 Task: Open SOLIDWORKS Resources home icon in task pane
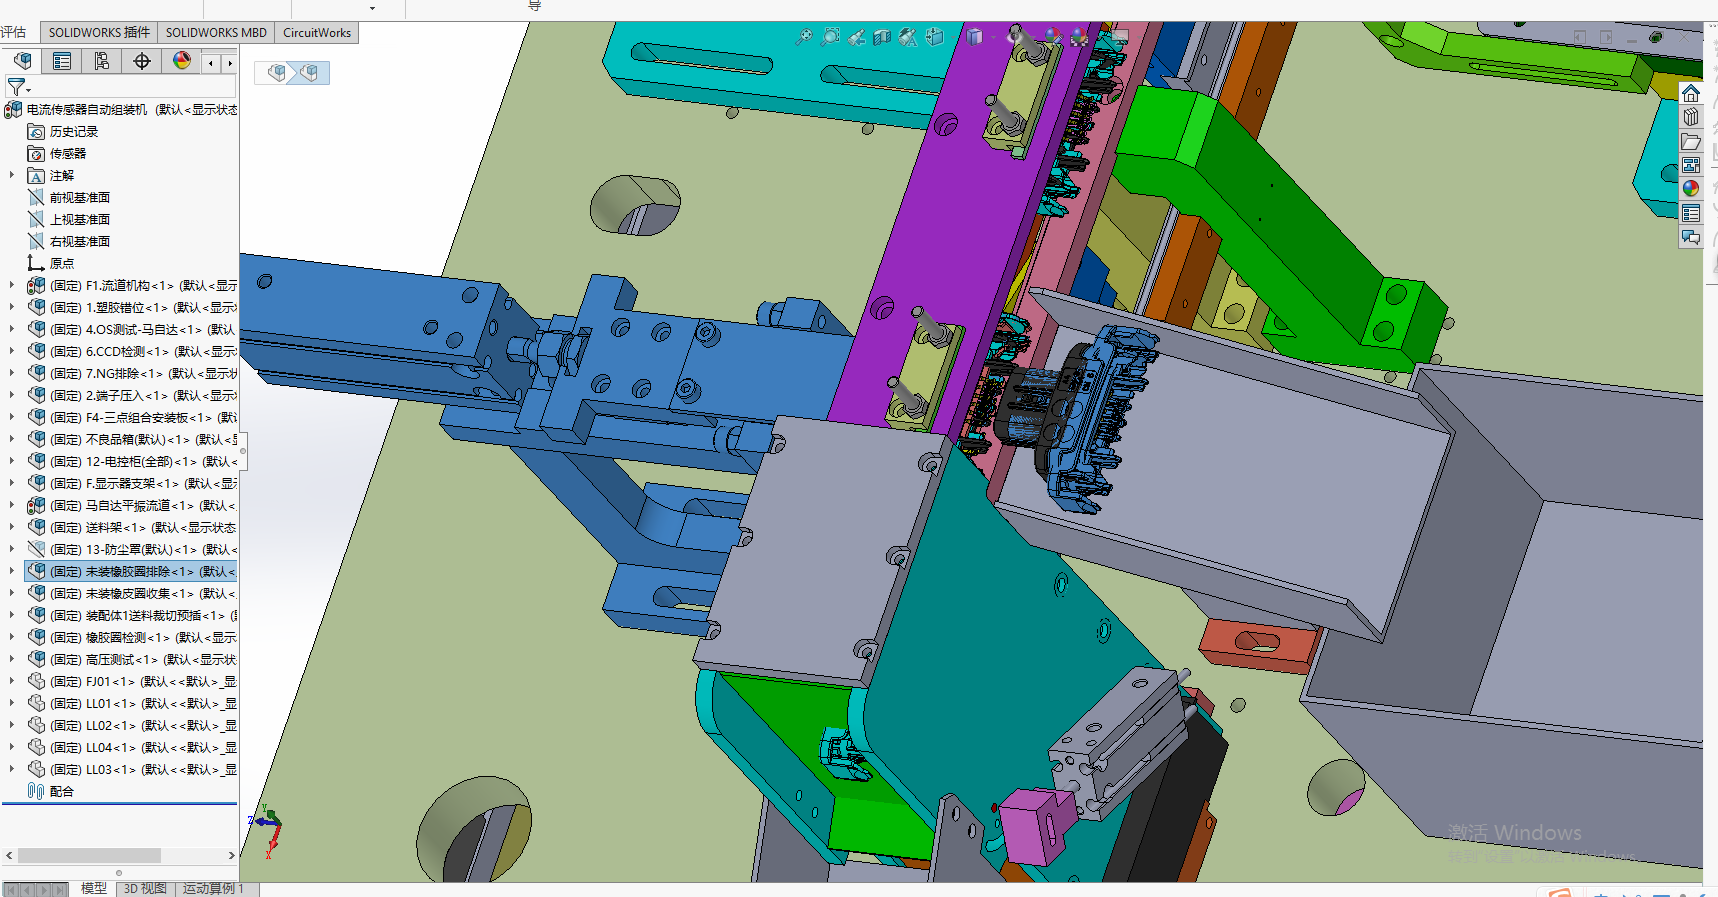coord(1691,93)
